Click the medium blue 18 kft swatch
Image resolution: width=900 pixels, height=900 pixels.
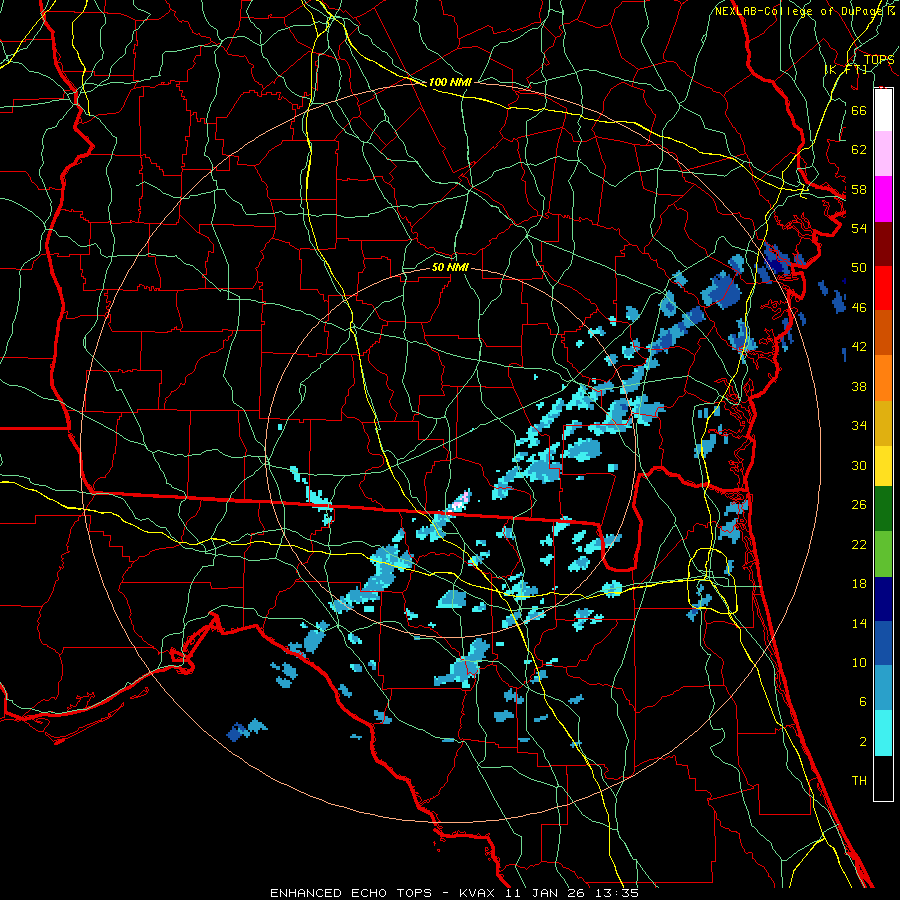tap(883, 643)
